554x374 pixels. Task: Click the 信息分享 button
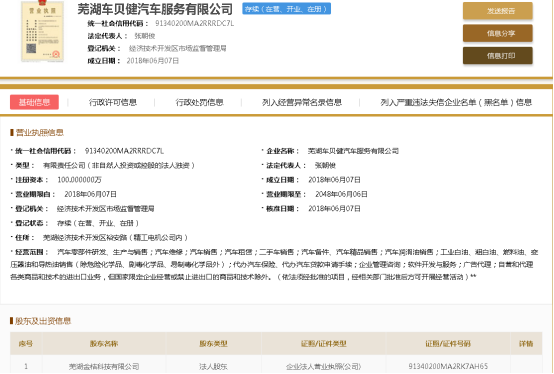(497, 33)
